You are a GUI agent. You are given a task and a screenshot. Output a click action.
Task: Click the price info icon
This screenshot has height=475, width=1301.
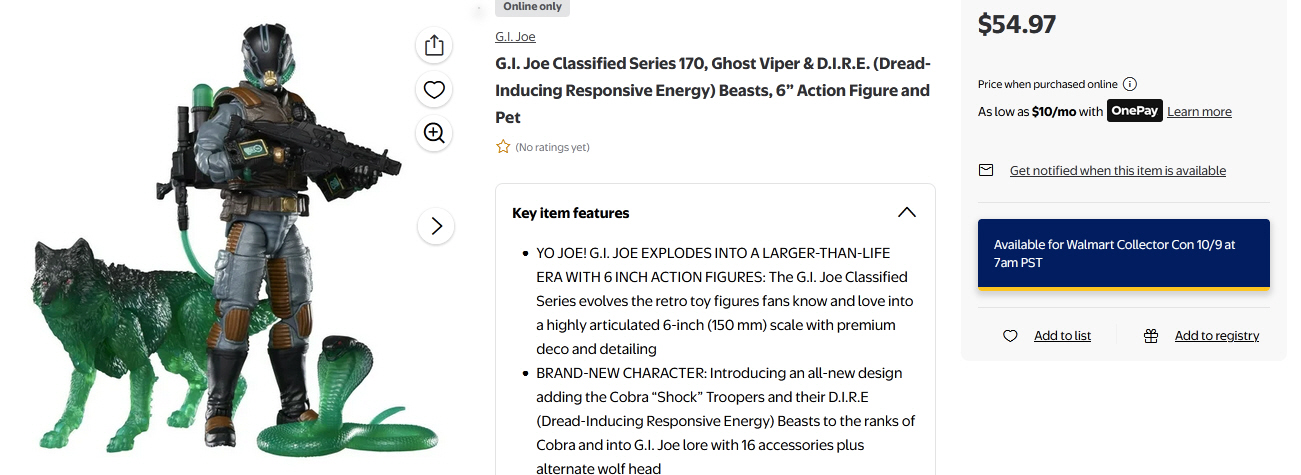(x=1130, y=84)
